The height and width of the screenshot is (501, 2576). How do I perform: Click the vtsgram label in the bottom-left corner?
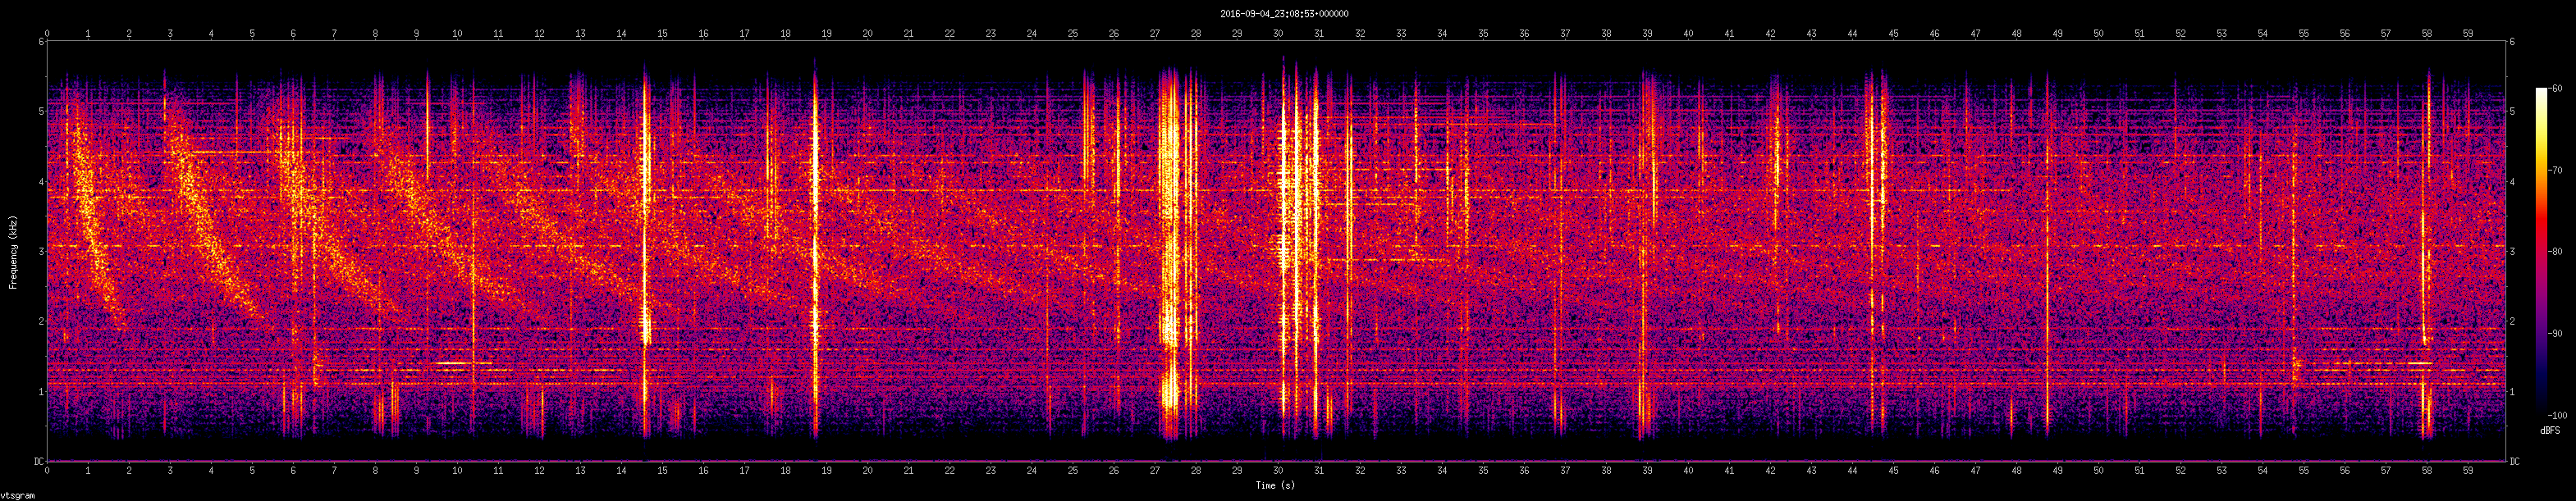17,495
